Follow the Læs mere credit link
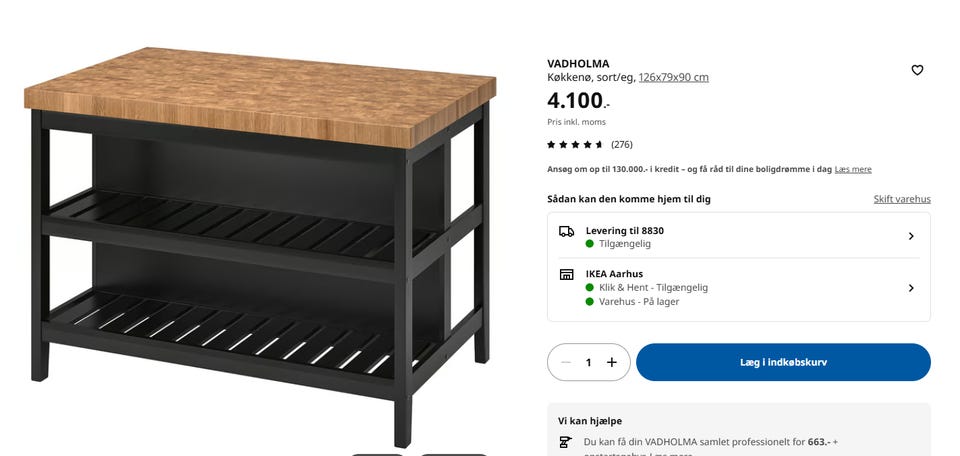 853,170
